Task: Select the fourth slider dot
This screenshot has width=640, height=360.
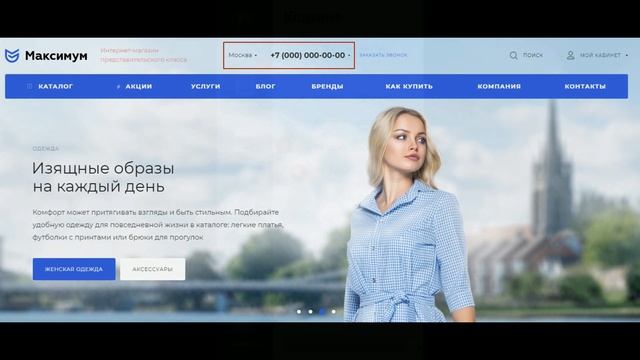Action: (x=333, y=311)
